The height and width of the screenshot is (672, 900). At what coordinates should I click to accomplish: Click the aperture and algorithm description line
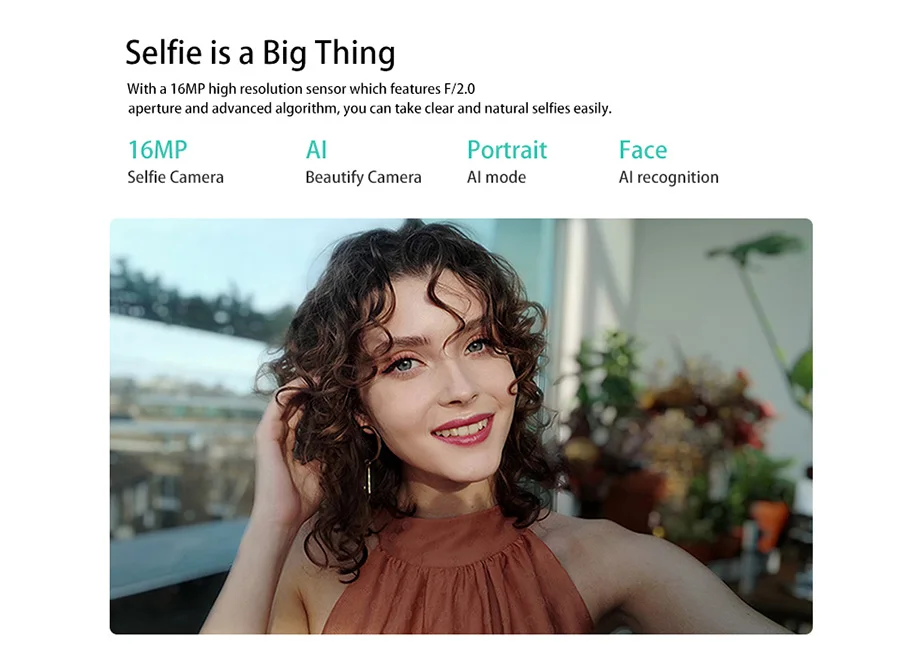370,108
